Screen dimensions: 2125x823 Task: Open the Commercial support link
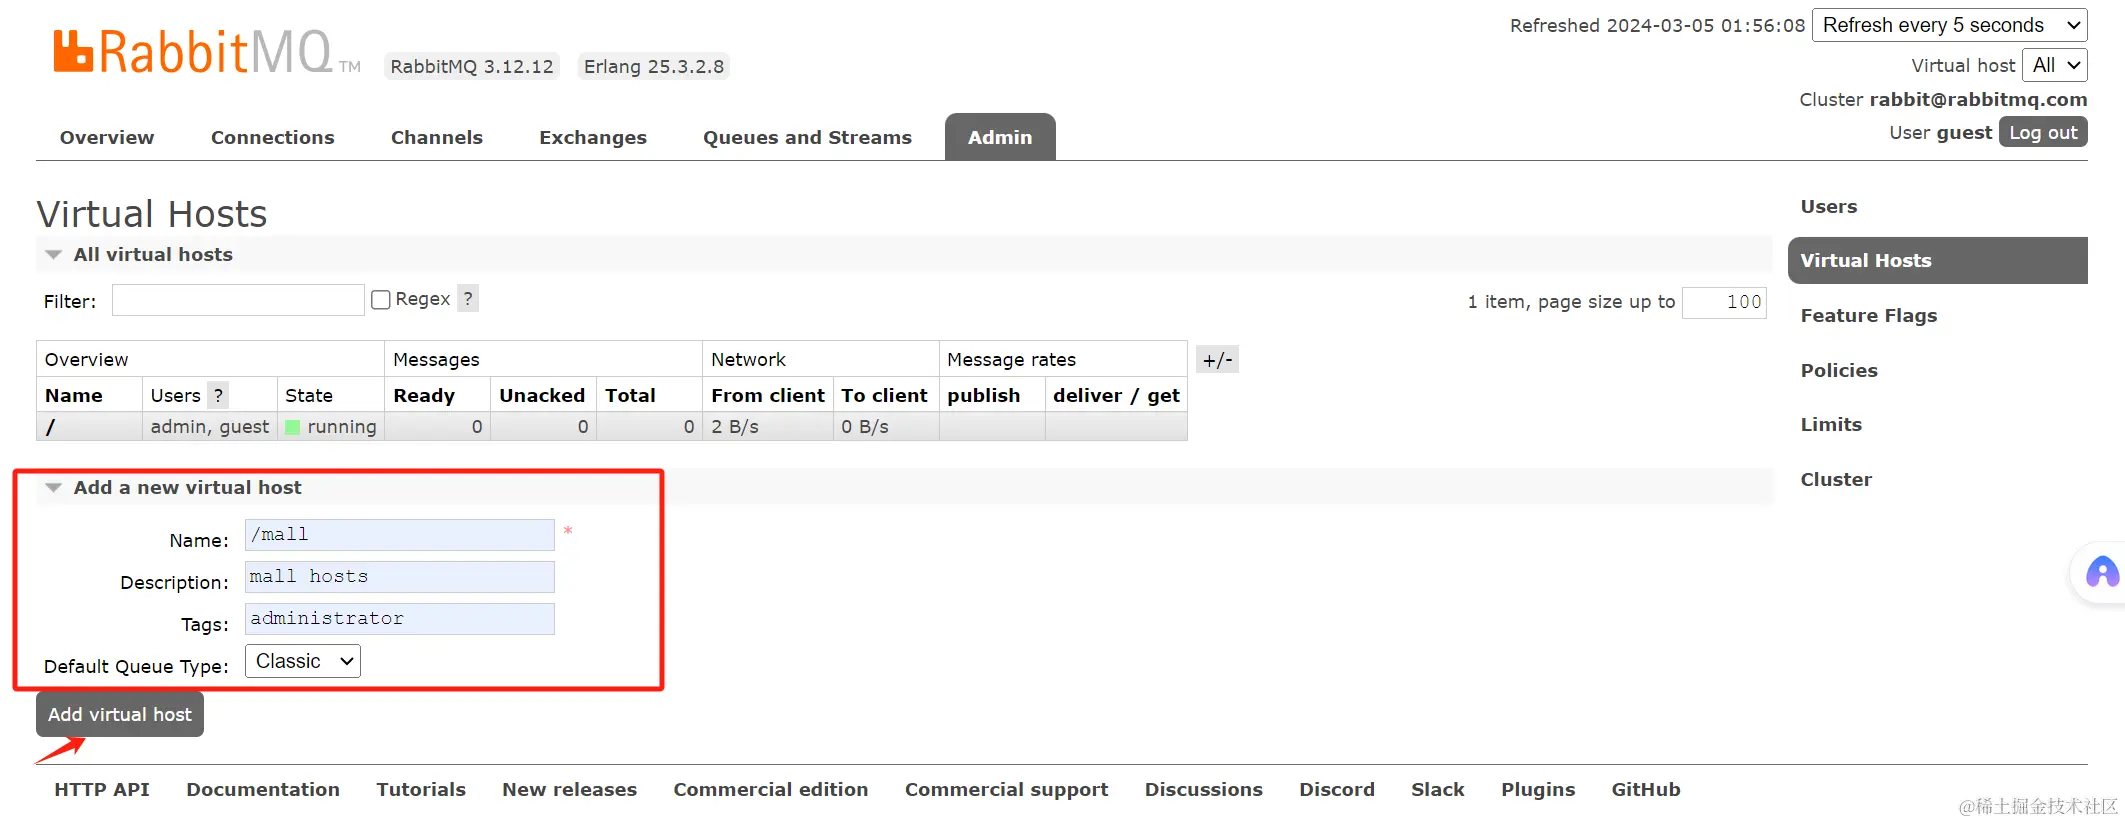point(1007,789)
